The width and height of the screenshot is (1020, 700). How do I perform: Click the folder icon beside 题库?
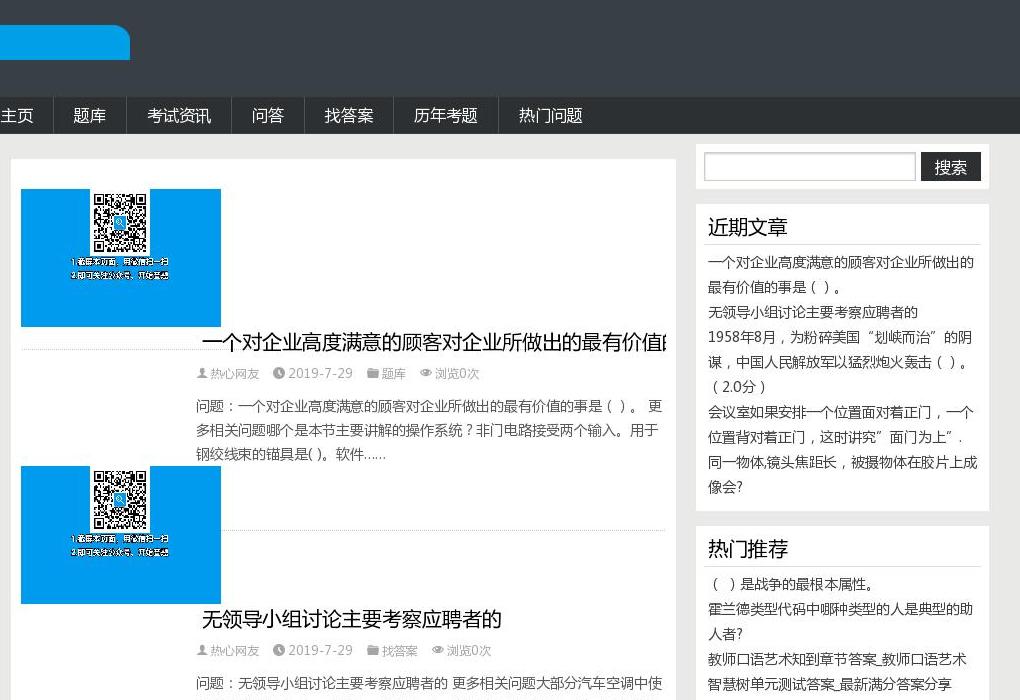tap(373, 373)
